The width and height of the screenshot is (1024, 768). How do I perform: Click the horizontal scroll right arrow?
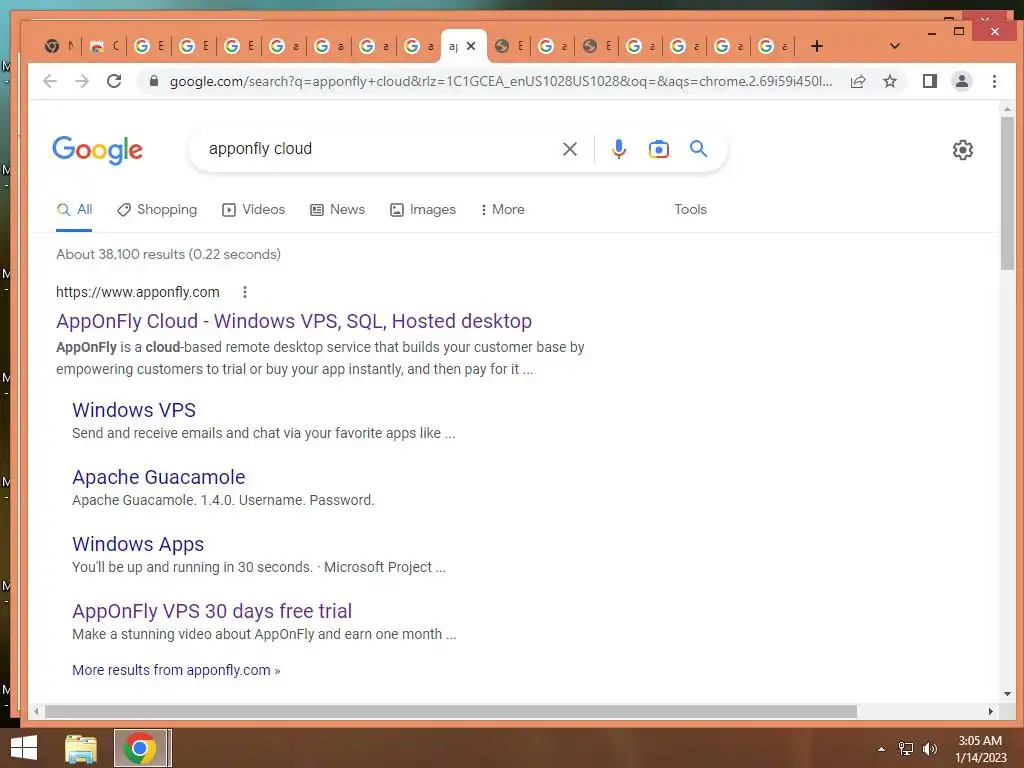click(991, 711)
